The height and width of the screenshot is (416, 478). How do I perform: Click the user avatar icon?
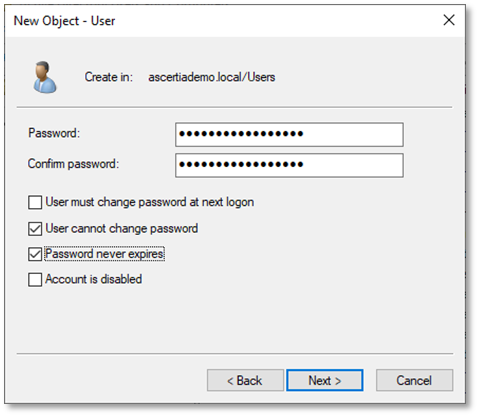[45, 77]
